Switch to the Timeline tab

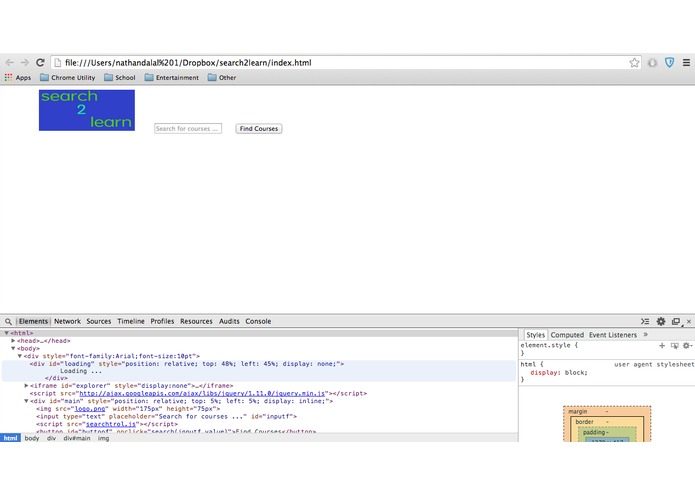pos(131,321)
